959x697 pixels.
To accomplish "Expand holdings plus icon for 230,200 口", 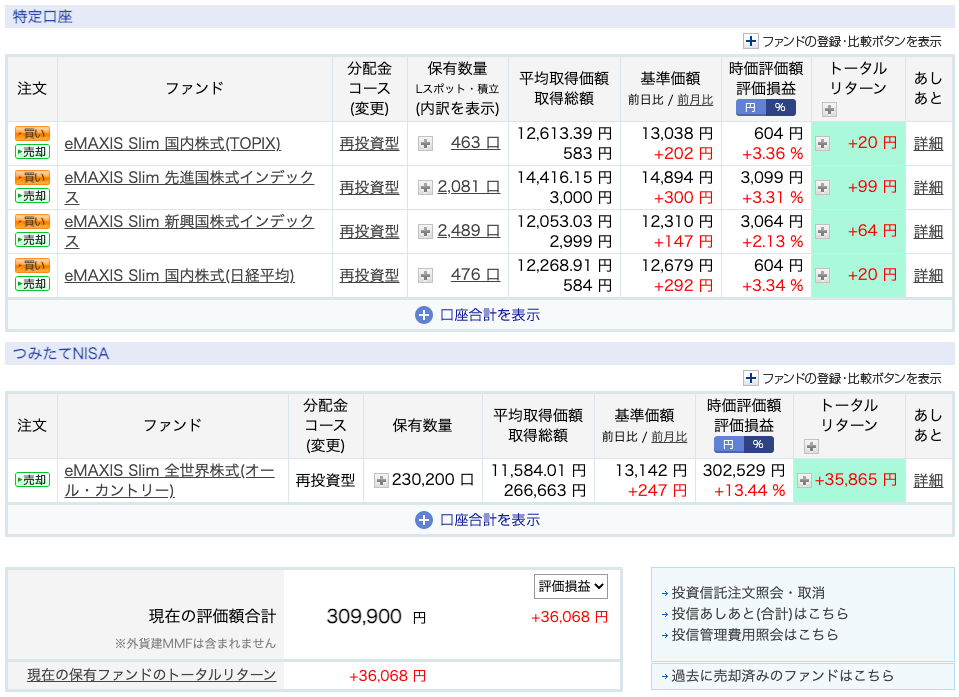I will [381, 481].
